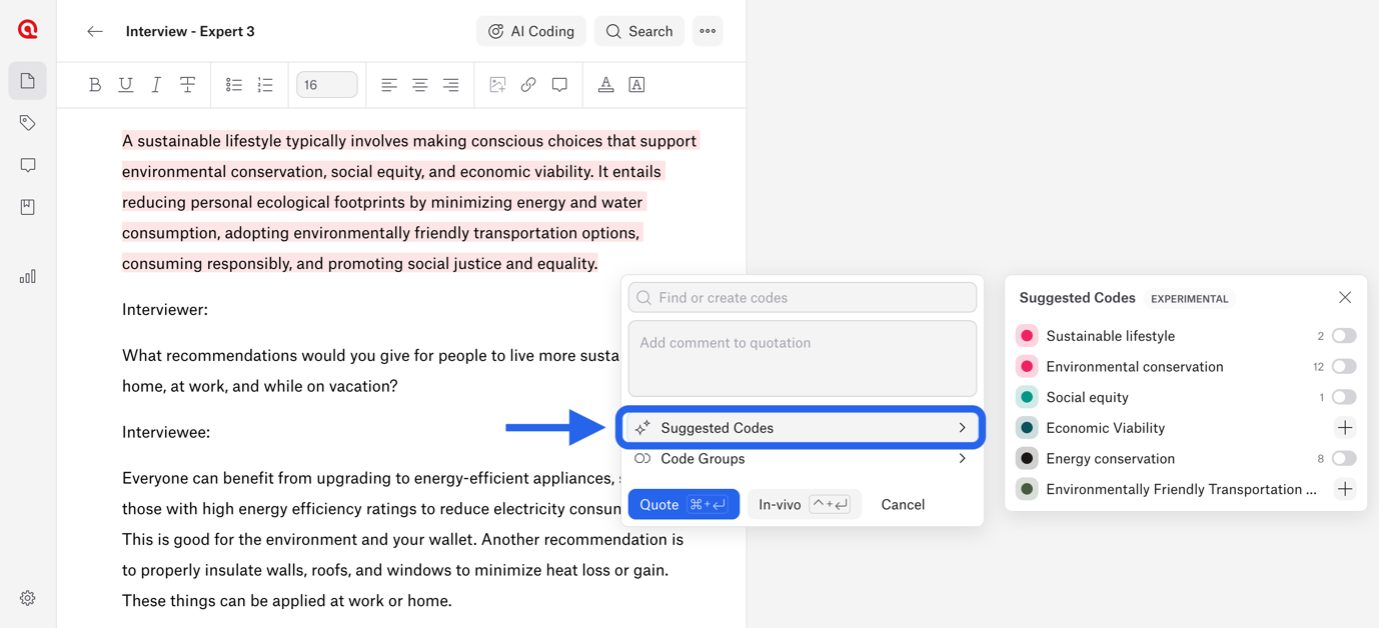
Task: Add a hyperlink via link icon
Action: tap(528, 85)
